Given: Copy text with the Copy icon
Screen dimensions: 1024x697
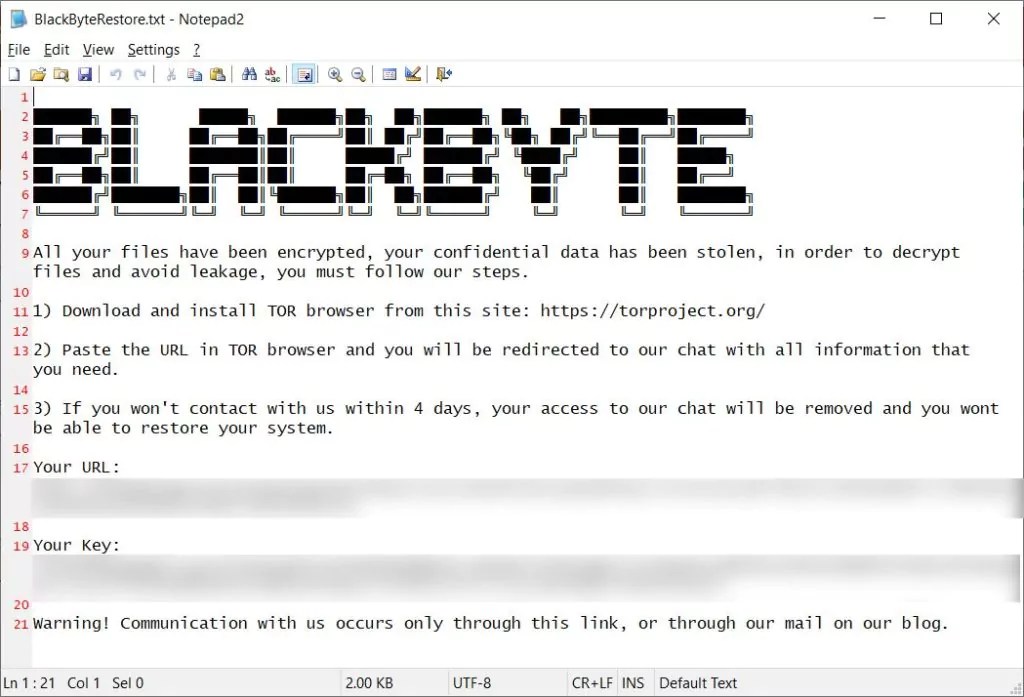Looking at the screenshot, I should (195, 73).
